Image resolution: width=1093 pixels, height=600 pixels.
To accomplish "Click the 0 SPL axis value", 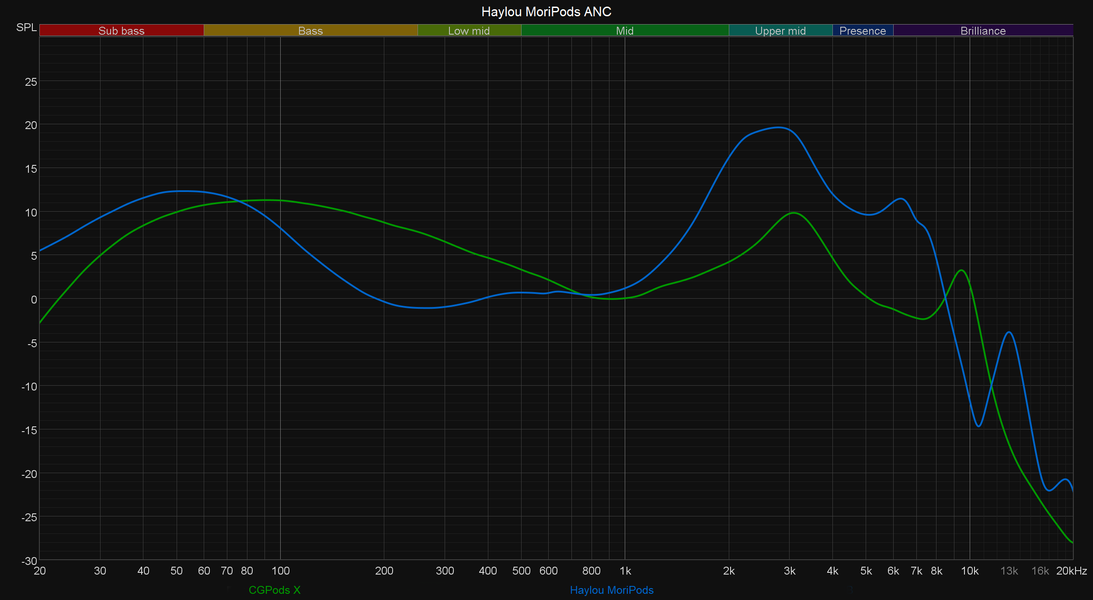I will pyautogui.click(x=34, y=300).
